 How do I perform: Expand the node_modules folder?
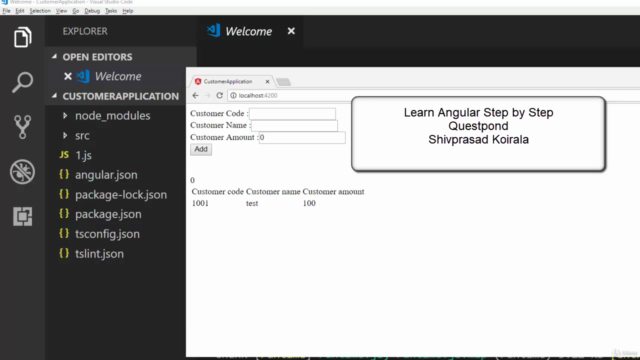pyautogui.click(x=112, y=116)
